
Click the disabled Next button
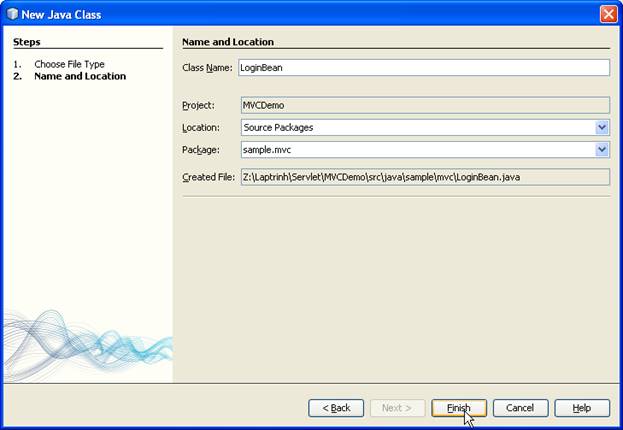[x=397, y=408]
